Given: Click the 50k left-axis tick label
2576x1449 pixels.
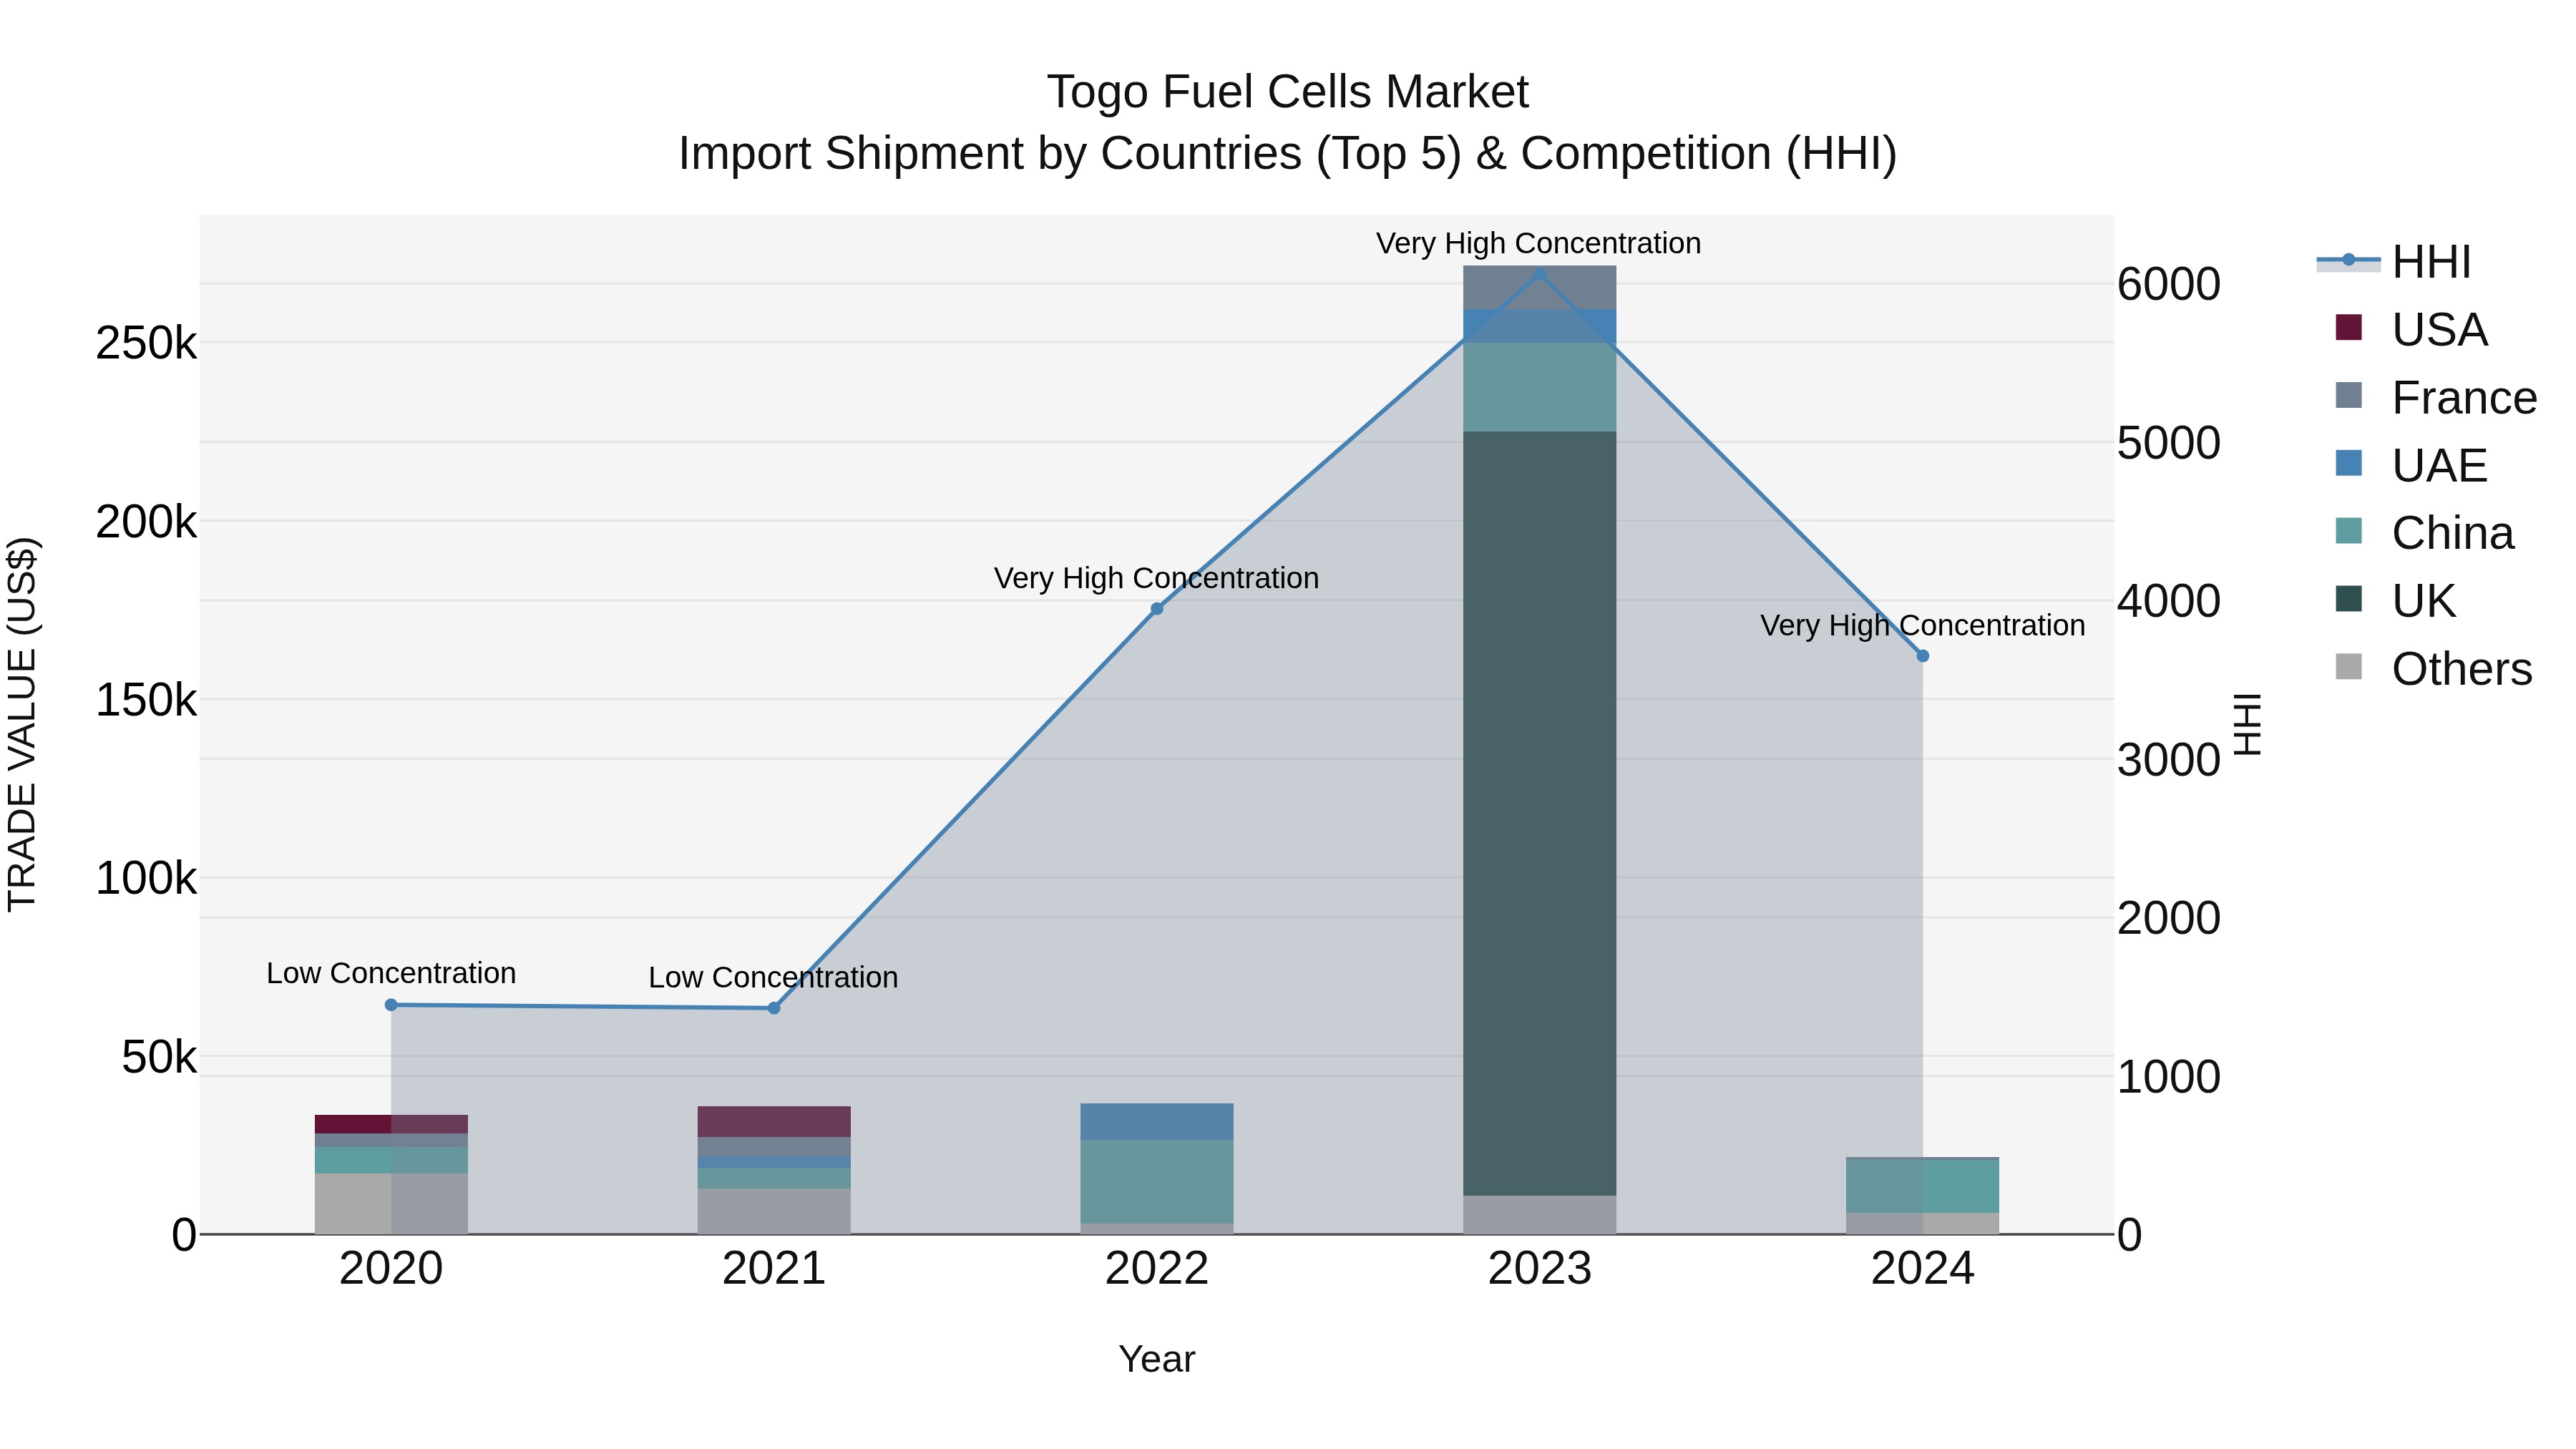Looking at the screenshot, I should coord(159,1057).
